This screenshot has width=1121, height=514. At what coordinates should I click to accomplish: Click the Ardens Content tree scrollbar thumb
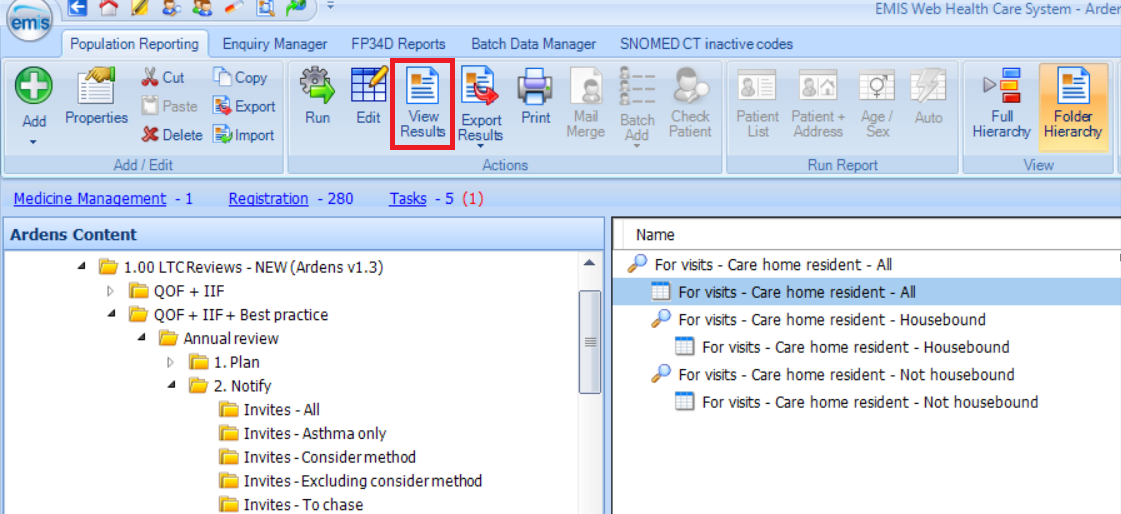590,342
